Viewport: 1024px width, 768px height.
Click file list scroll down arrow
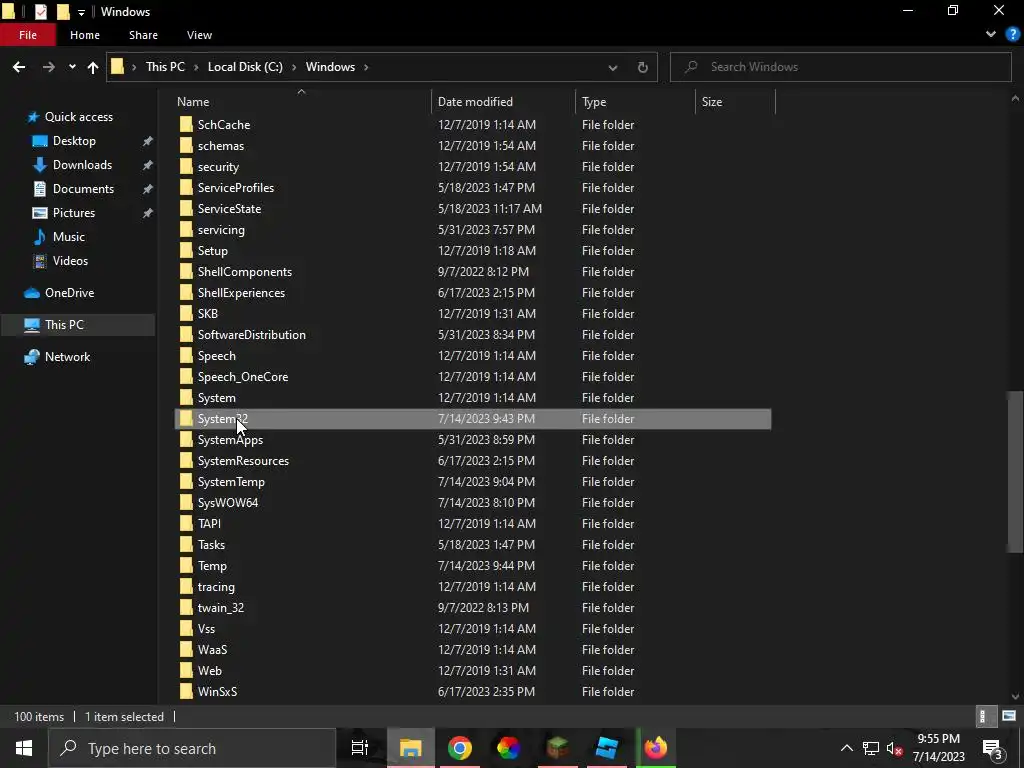click(x=1015, y=697)
